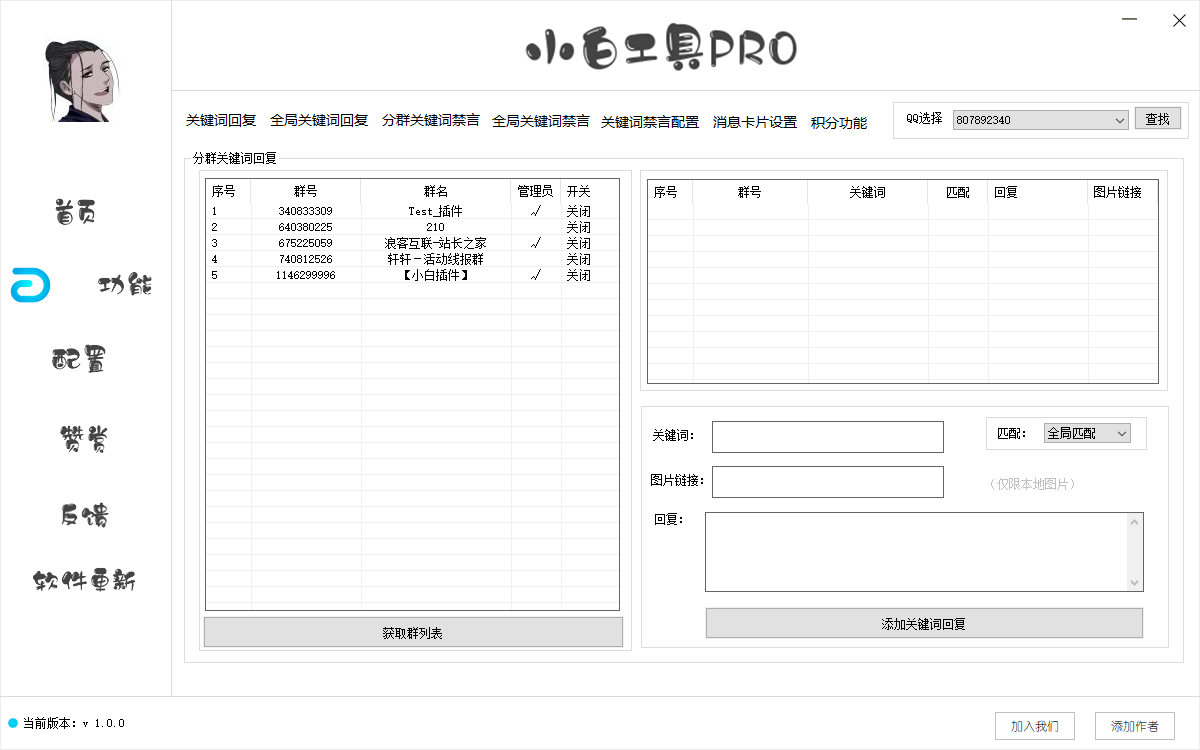Switch to the 全局关键词回复 tab

pos(318,121)
